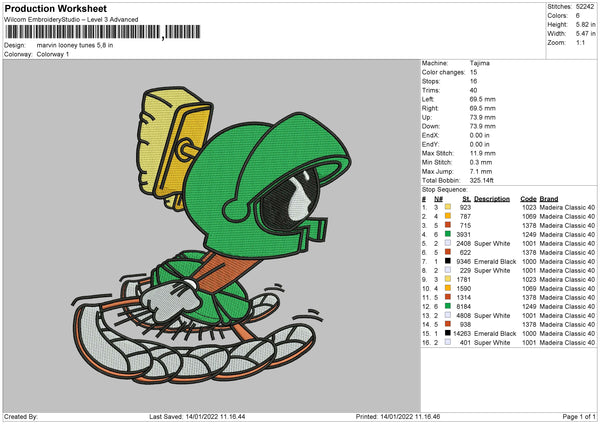The height and width of the screenshot is (424, 600).
Task: Click the 'Color changes:' label
Action: [x=443, y=72]
